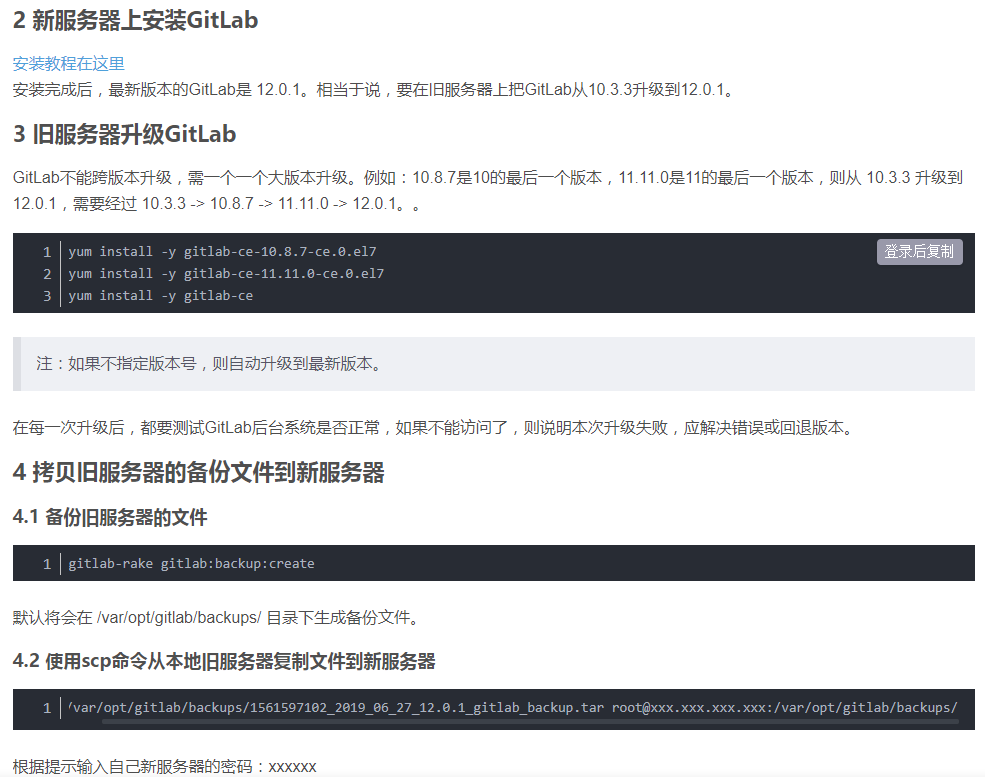
Task: Open the 安装教程在这里 link
Action: (x=68, y=63)
